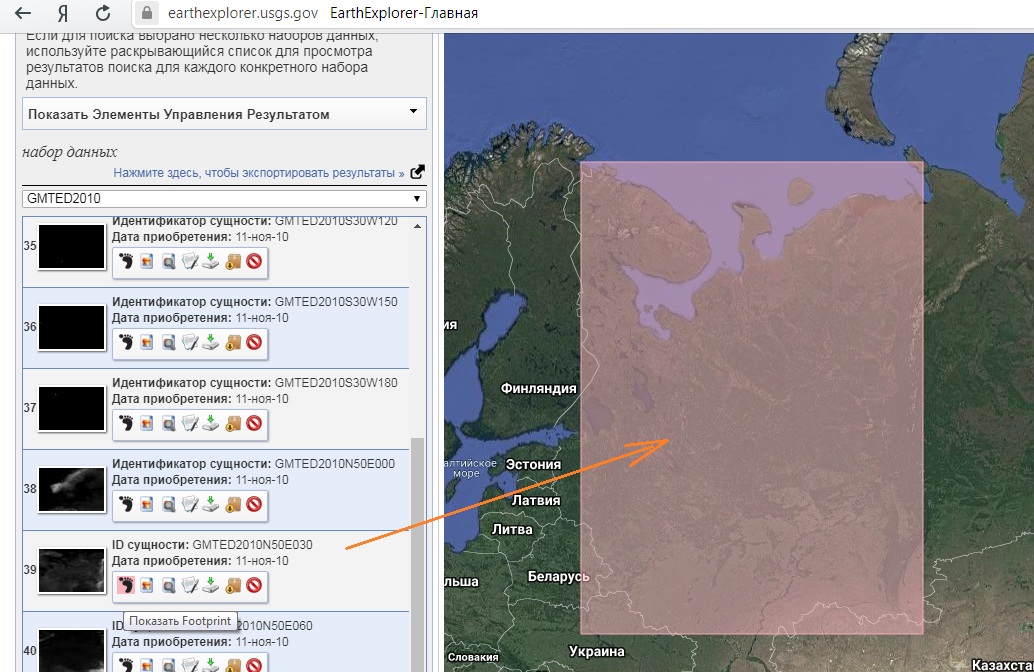The width and height of the screenshot is (1034, 672).
Task: Click scroll-up arrow in results list
Action: pyautogui.click(x=418, y=226)
